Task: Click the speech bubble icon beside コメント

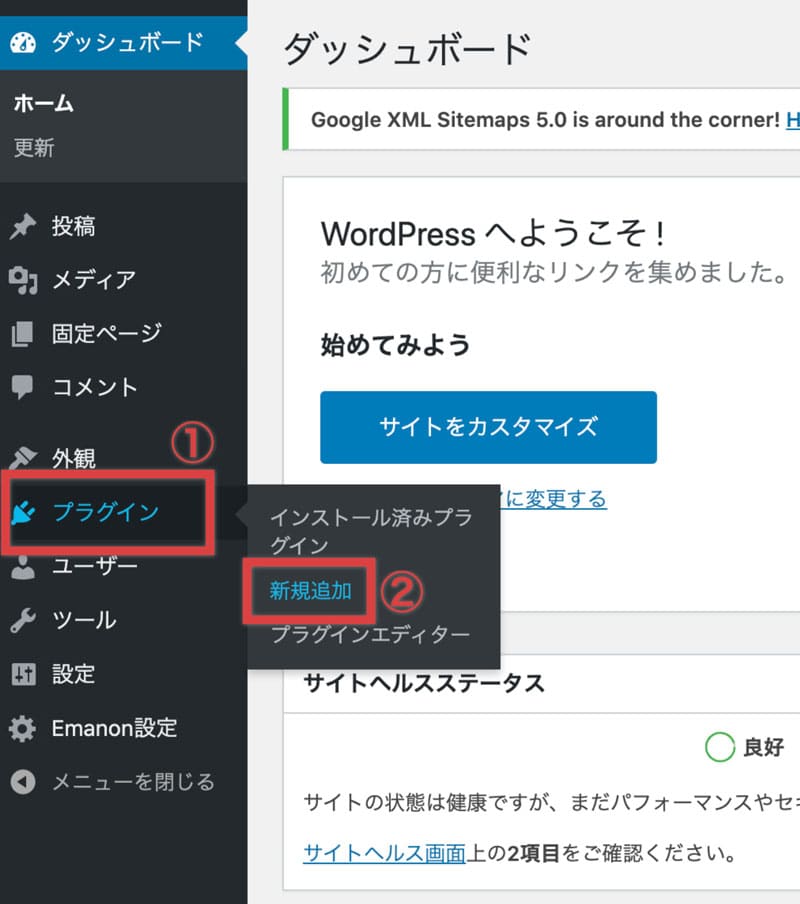Action: (x=22, y=387)
